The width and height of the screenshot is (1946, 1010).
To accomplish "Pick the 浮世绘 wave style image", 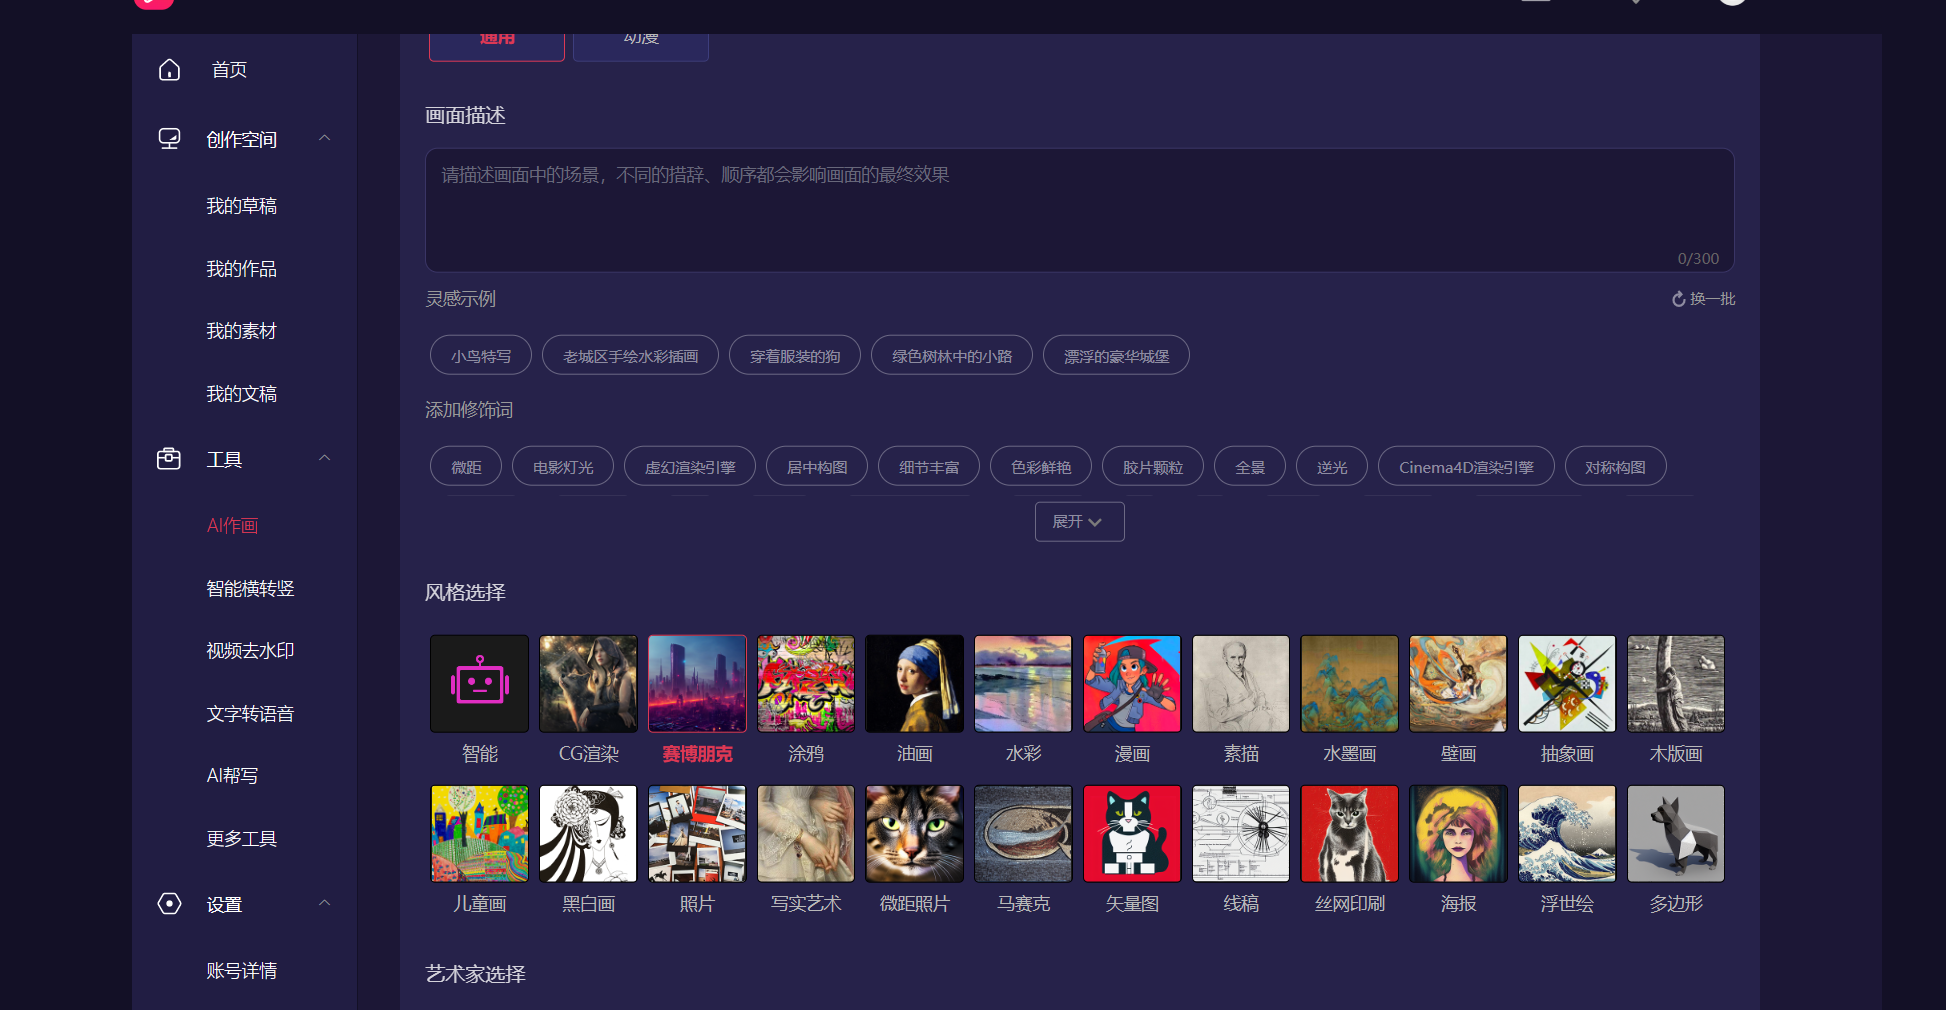I will [1566, 834].
